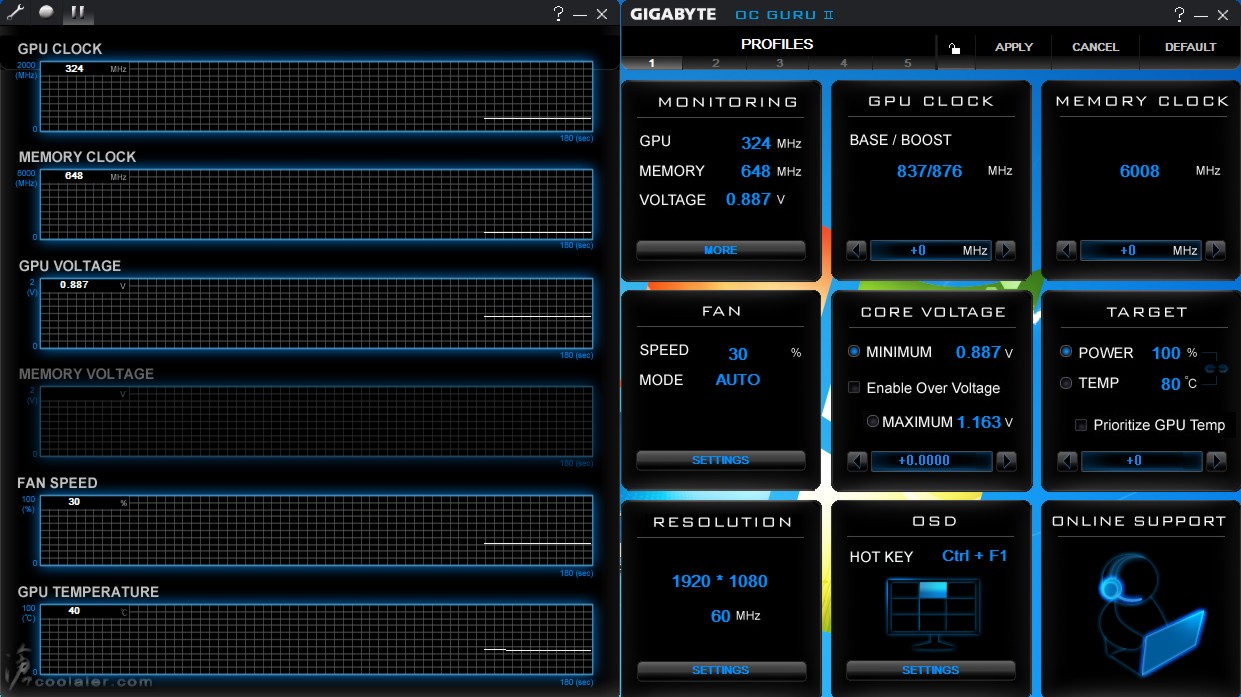Click the monitoring VOLTAGE 0.887 value
This screenshot has width=1241, height=697.
pos(748,199)
